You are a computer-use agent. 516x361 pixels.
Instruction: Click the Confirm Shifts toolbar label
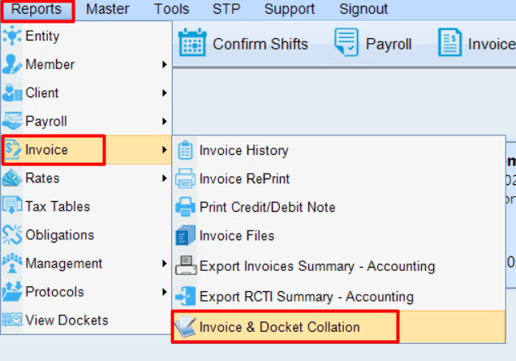260,44
